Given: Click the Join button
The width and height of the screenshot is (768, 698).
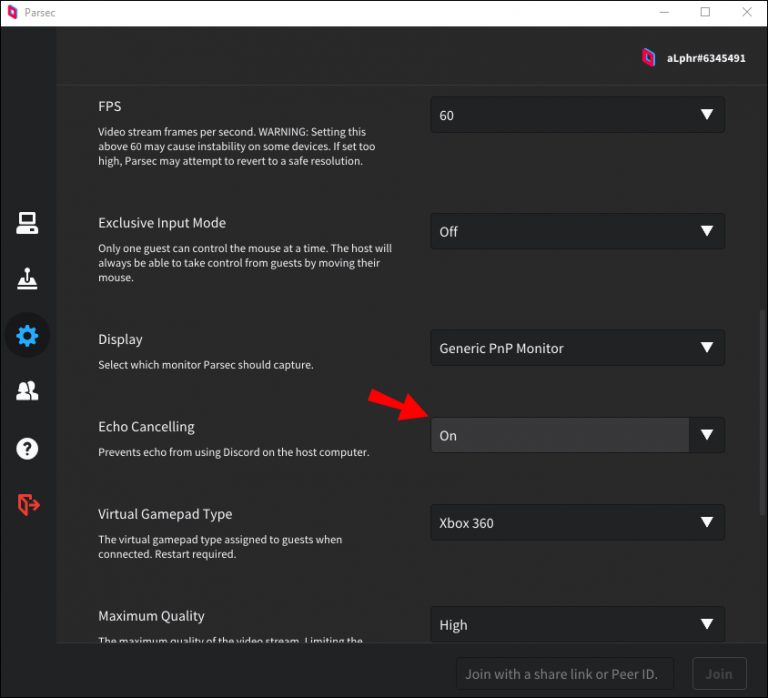Looking at the screenshot, I should [718, 673].
